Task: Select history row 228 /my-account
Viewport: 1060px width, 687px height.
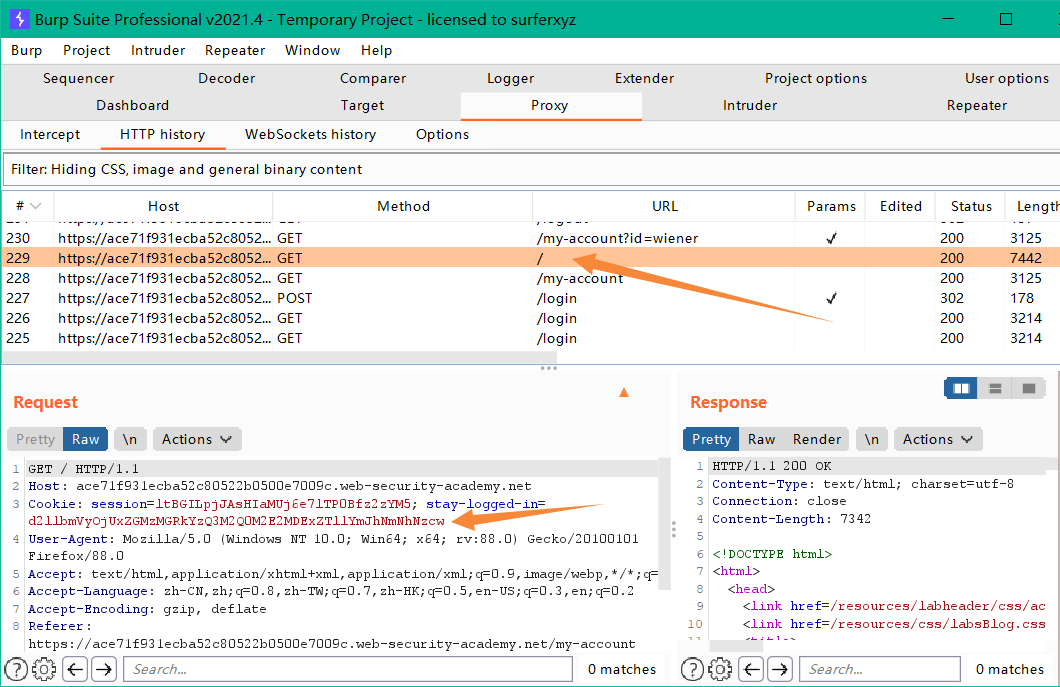Action: (531, 278)
